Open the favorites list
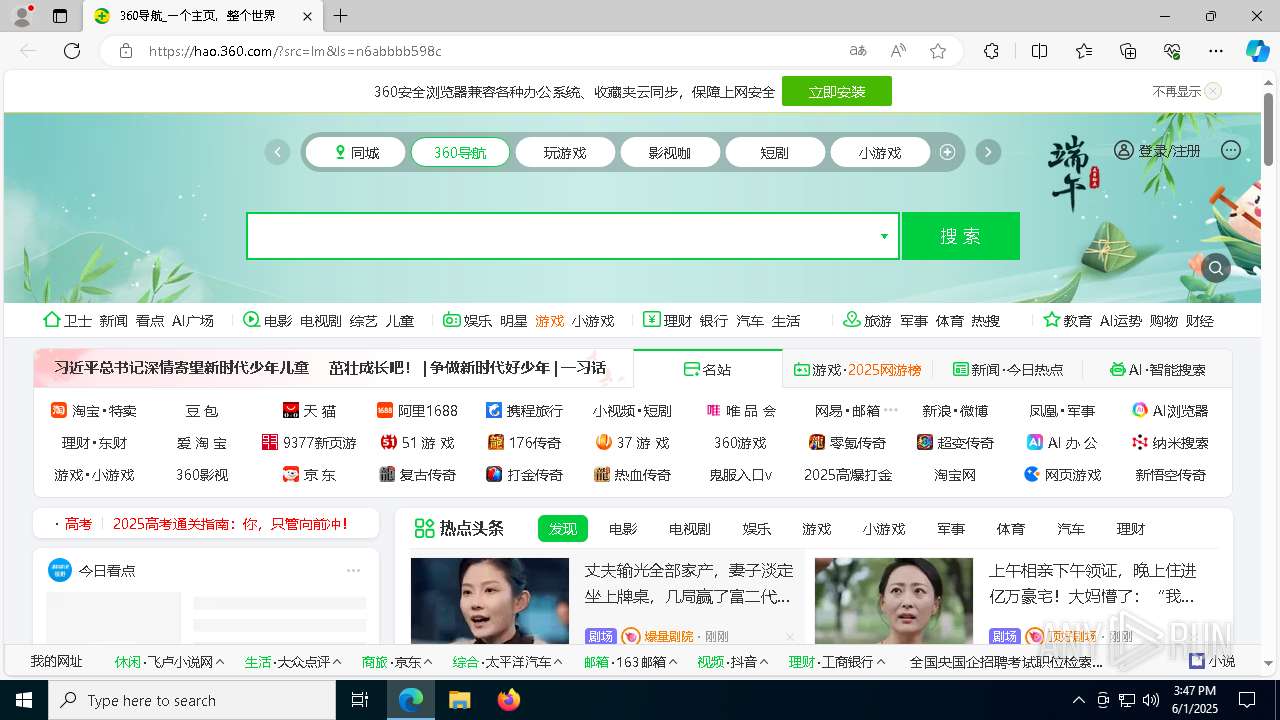The image size is (1280, 720). 1084,51
